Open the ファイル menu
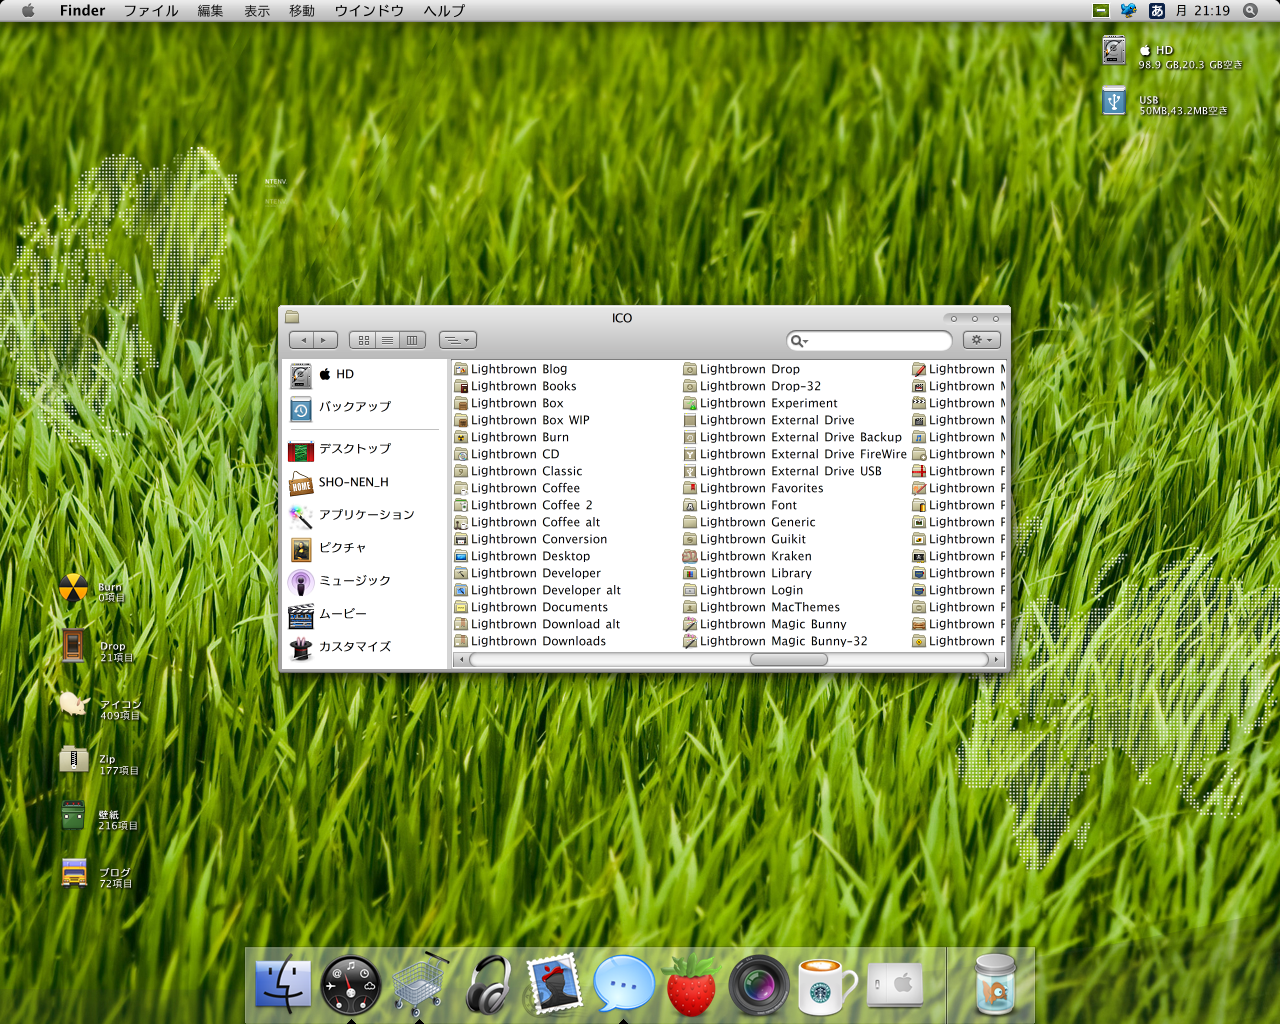 (x=151, y=10)
